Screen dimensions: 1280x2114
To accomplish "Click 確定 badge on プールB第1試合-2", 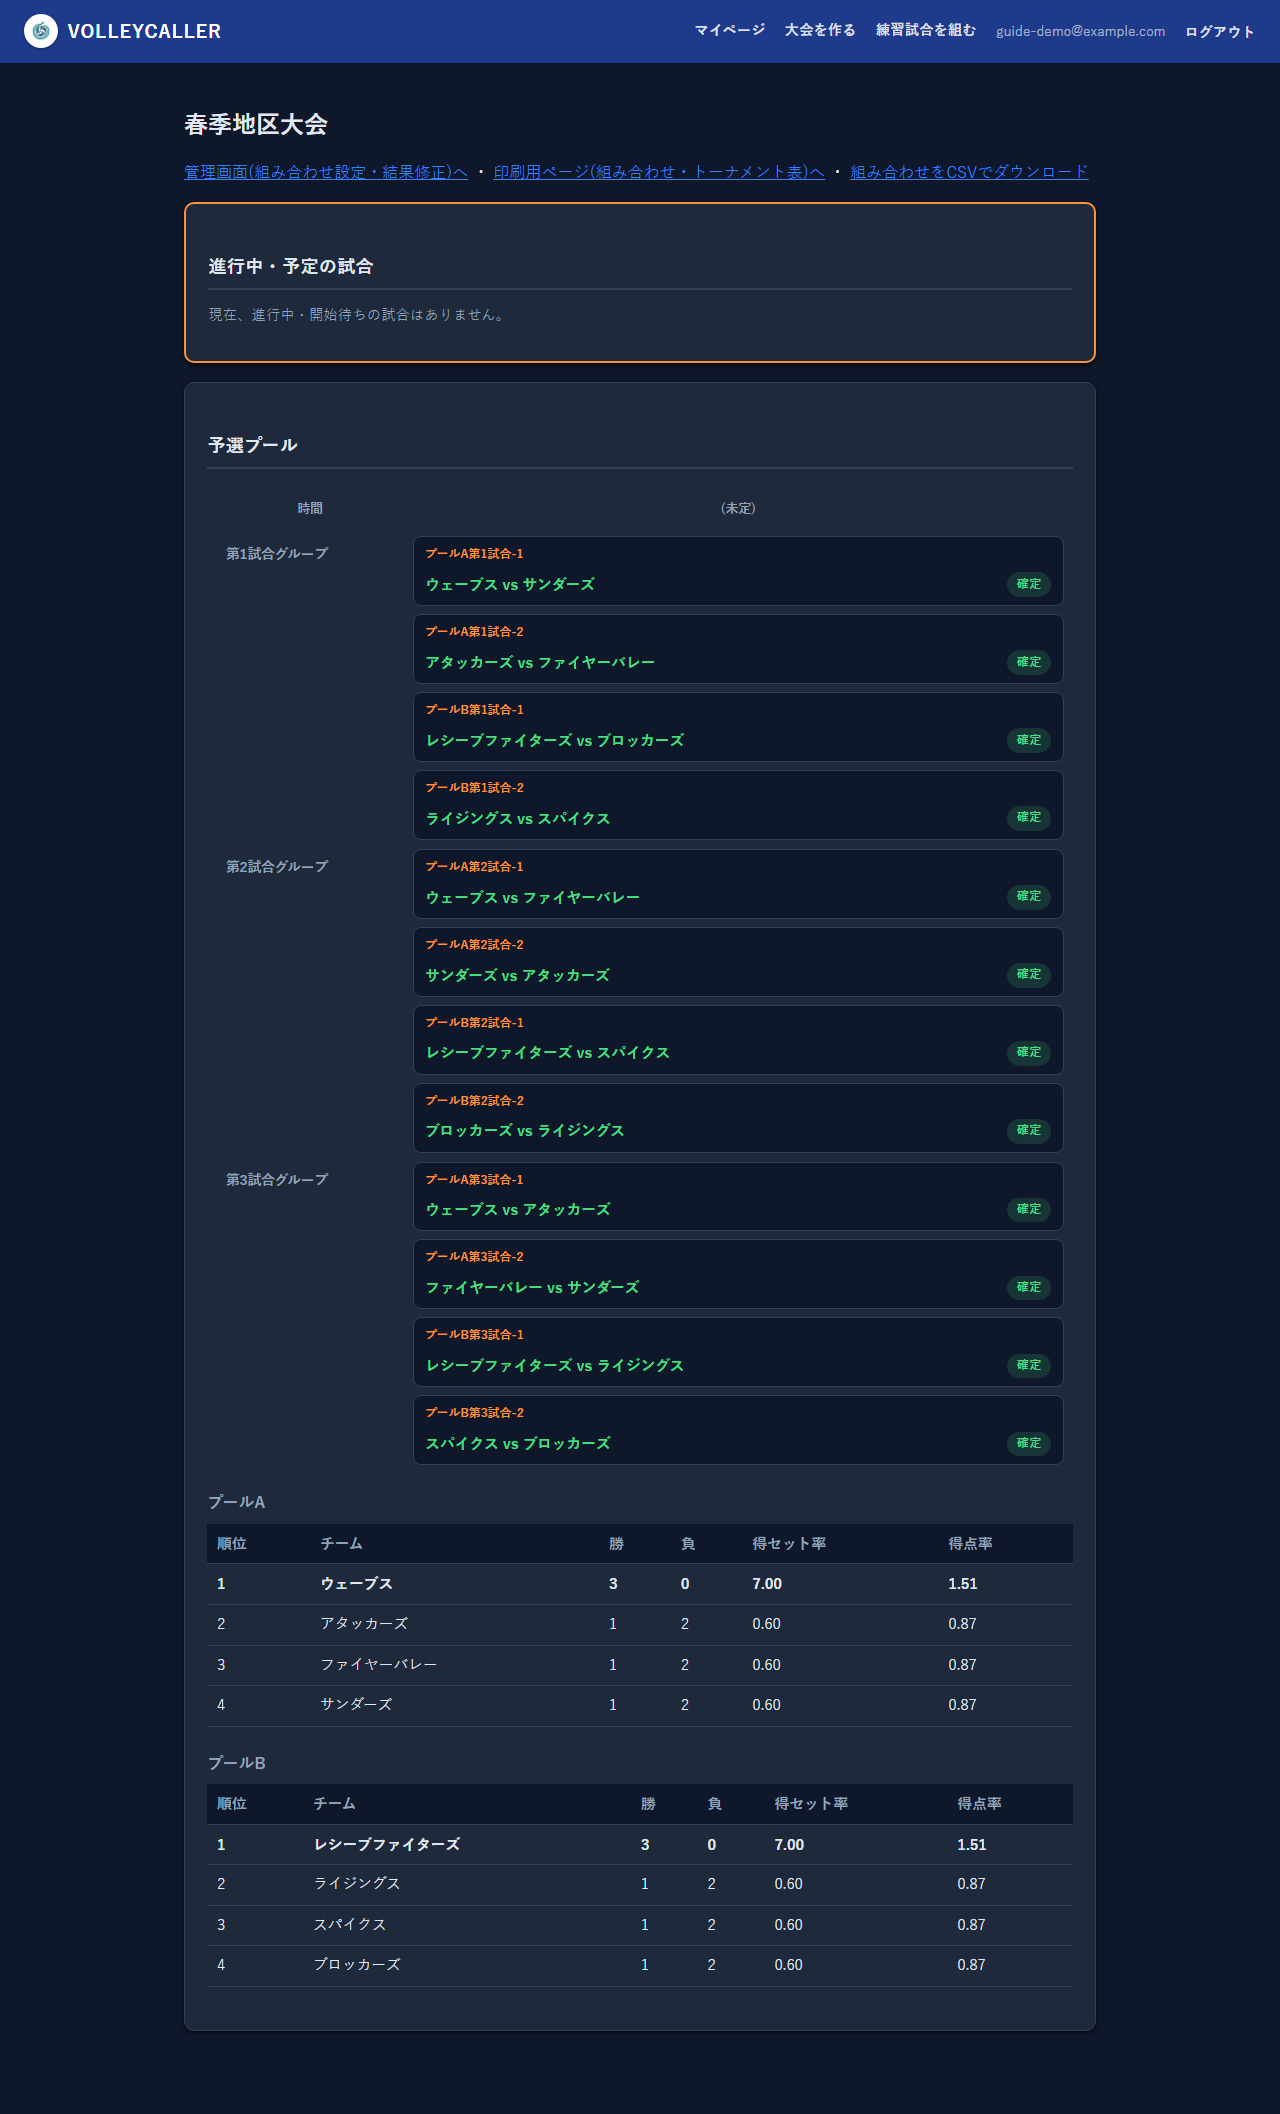I will coord(1029,817).
